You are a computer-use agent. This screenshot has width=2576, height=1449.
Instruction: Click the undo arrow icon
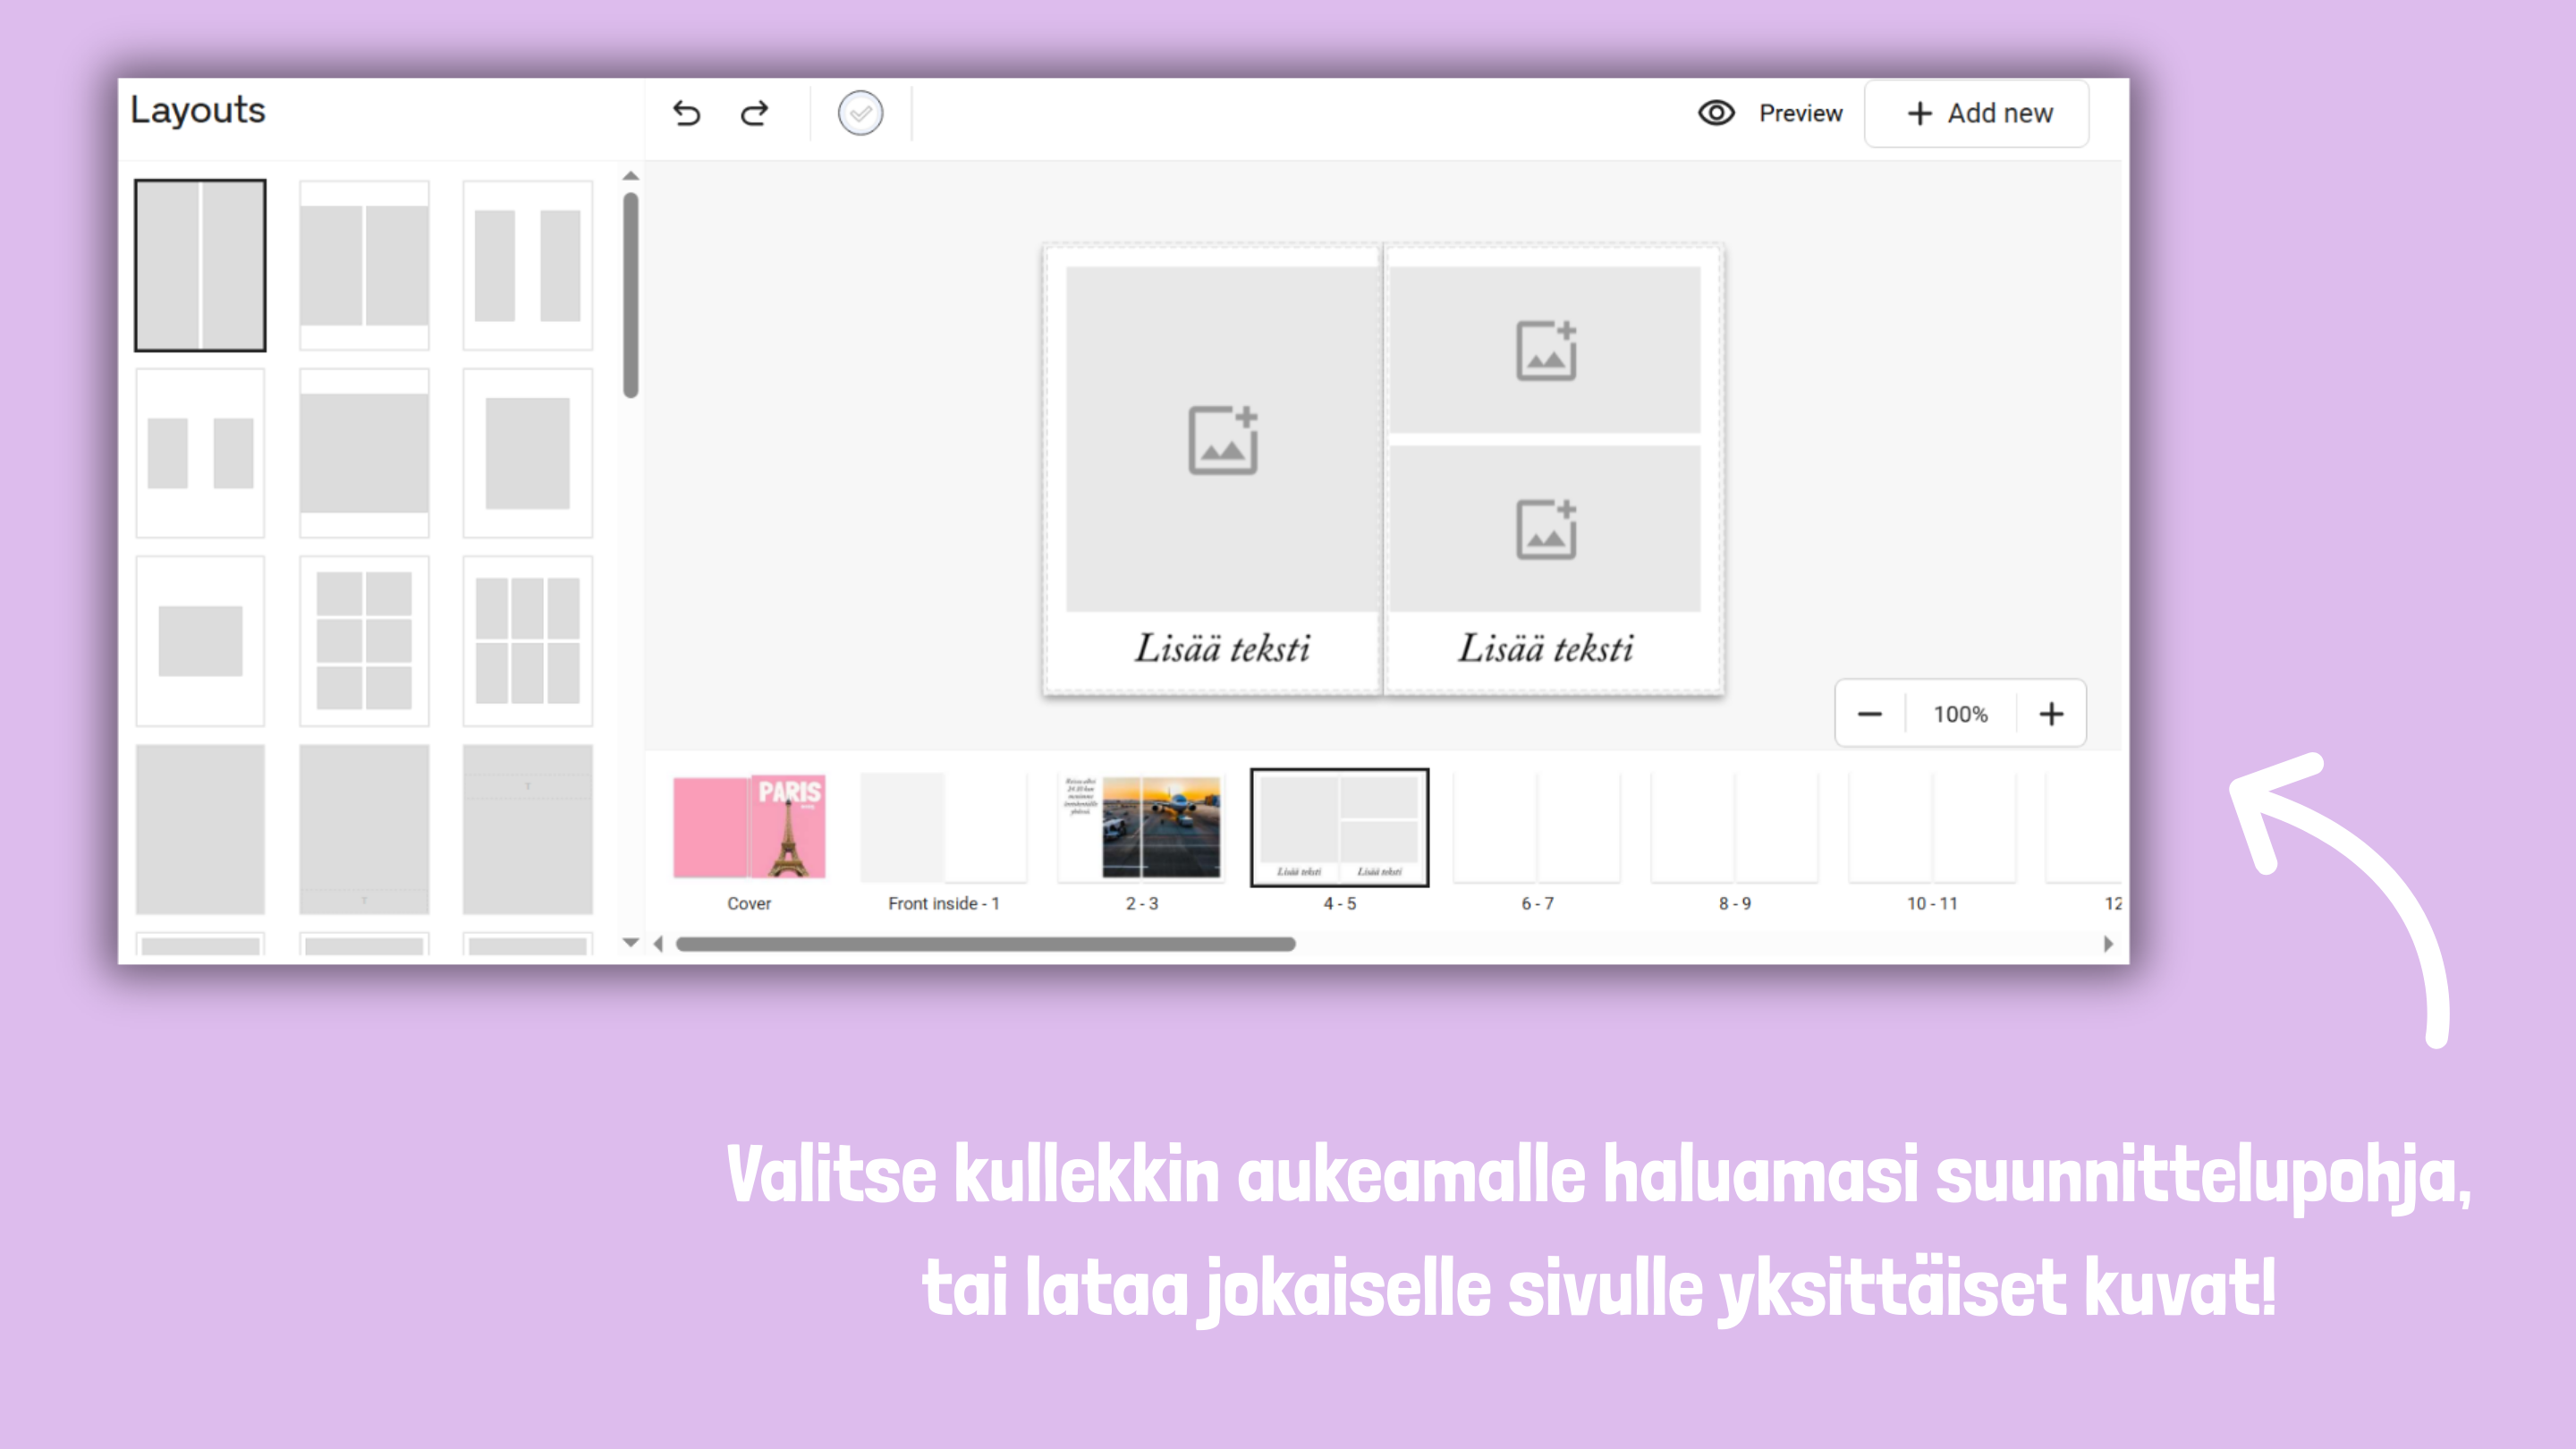pos(686,113)
